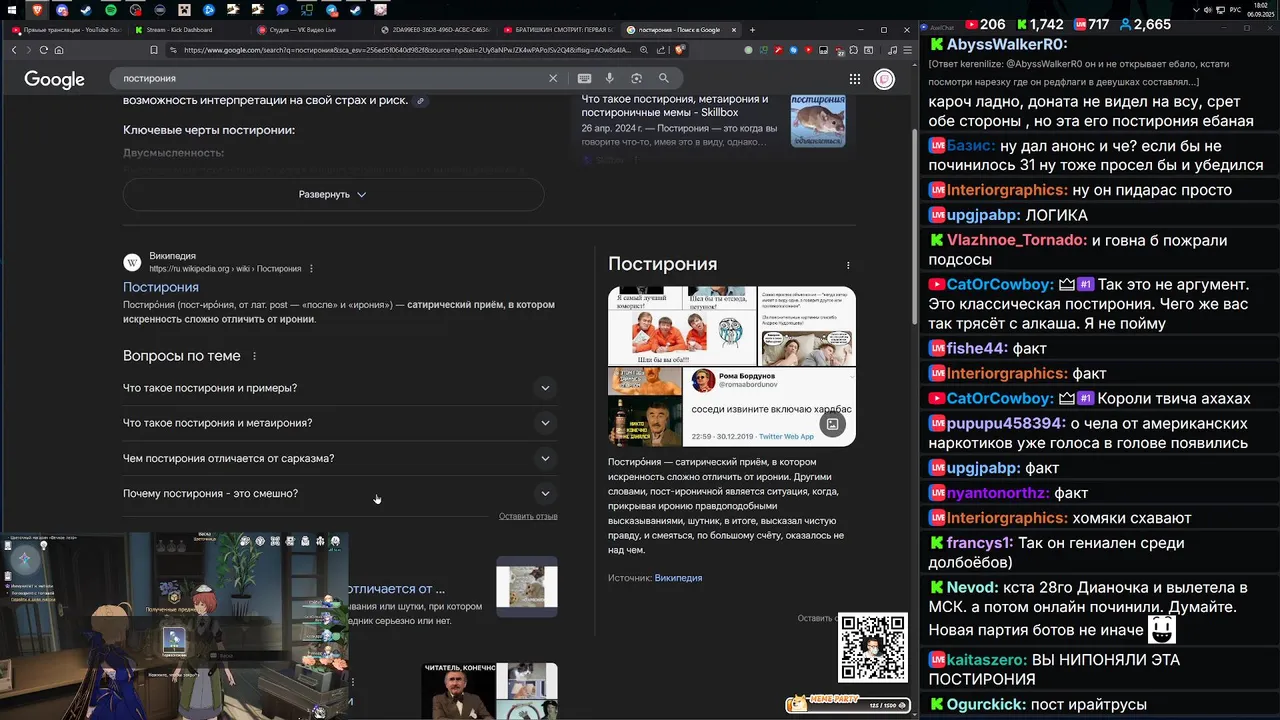Click inside the Google search field
Image resolution: width=1280 pixels, height=720 pixels.
pyautogui.click(x=330, y=78)
